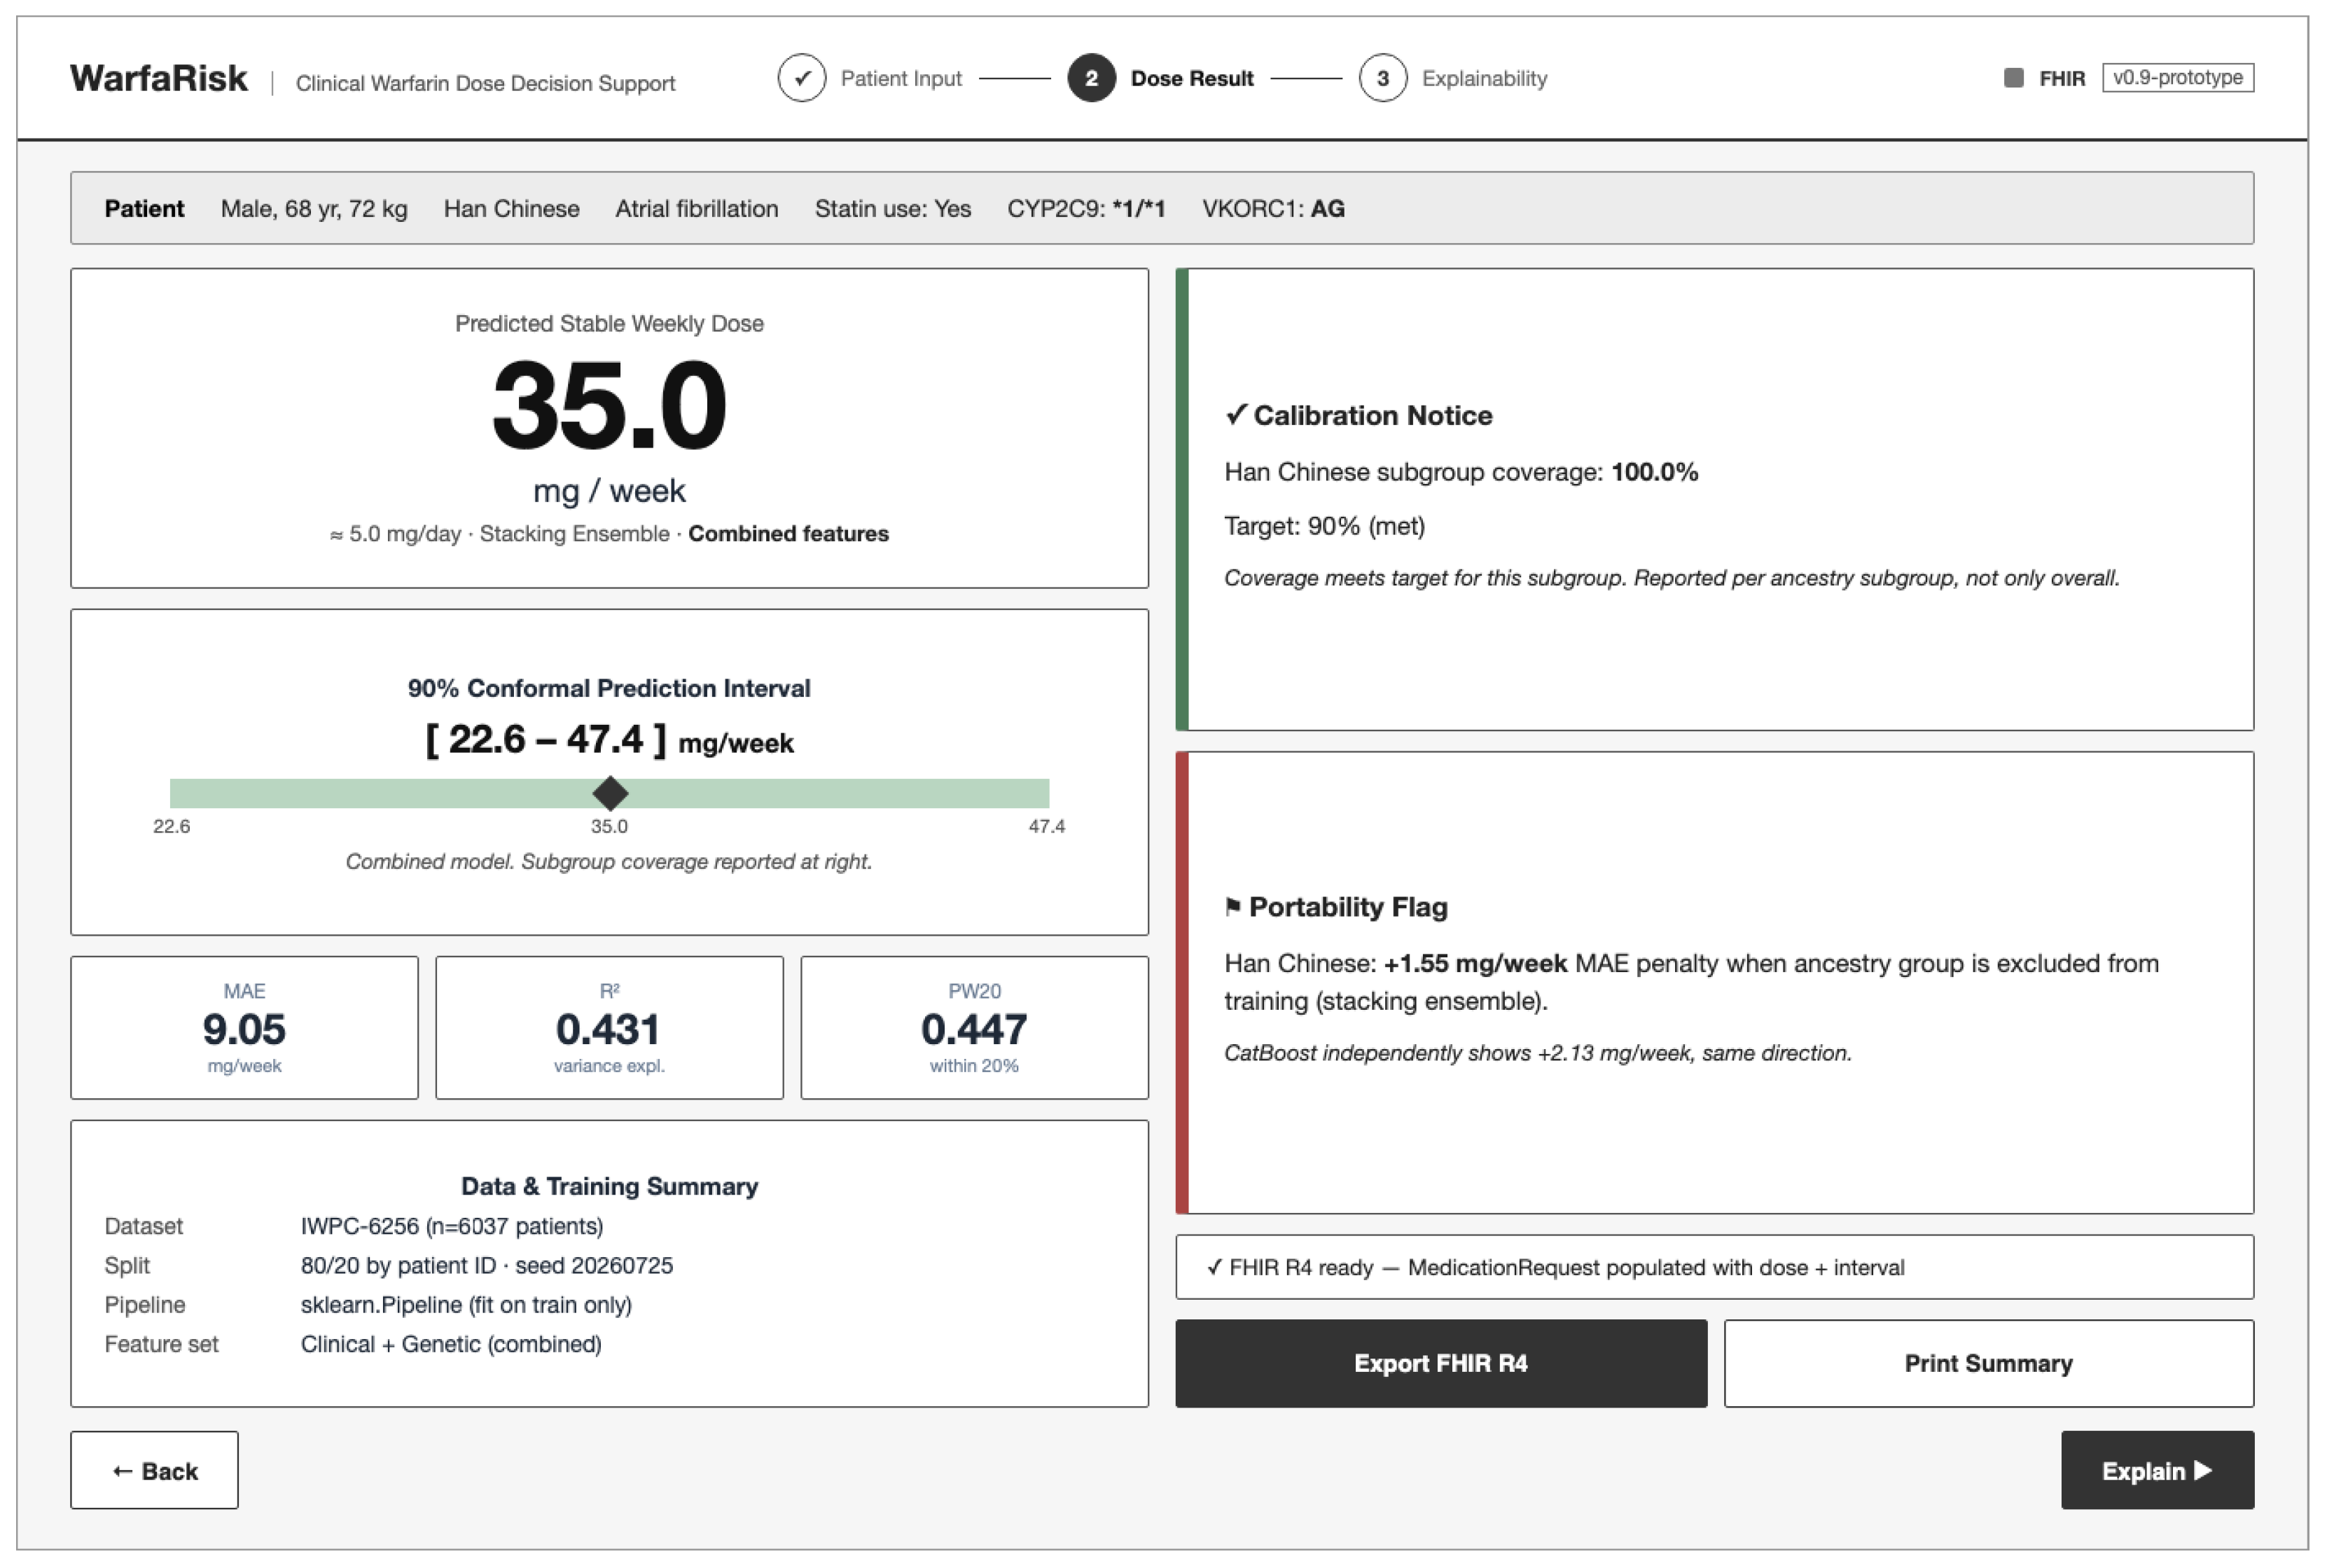Open explanation with the Explain button
The height and width of the screenshot is (1568, 2327).
[x=2157, y=1470]
